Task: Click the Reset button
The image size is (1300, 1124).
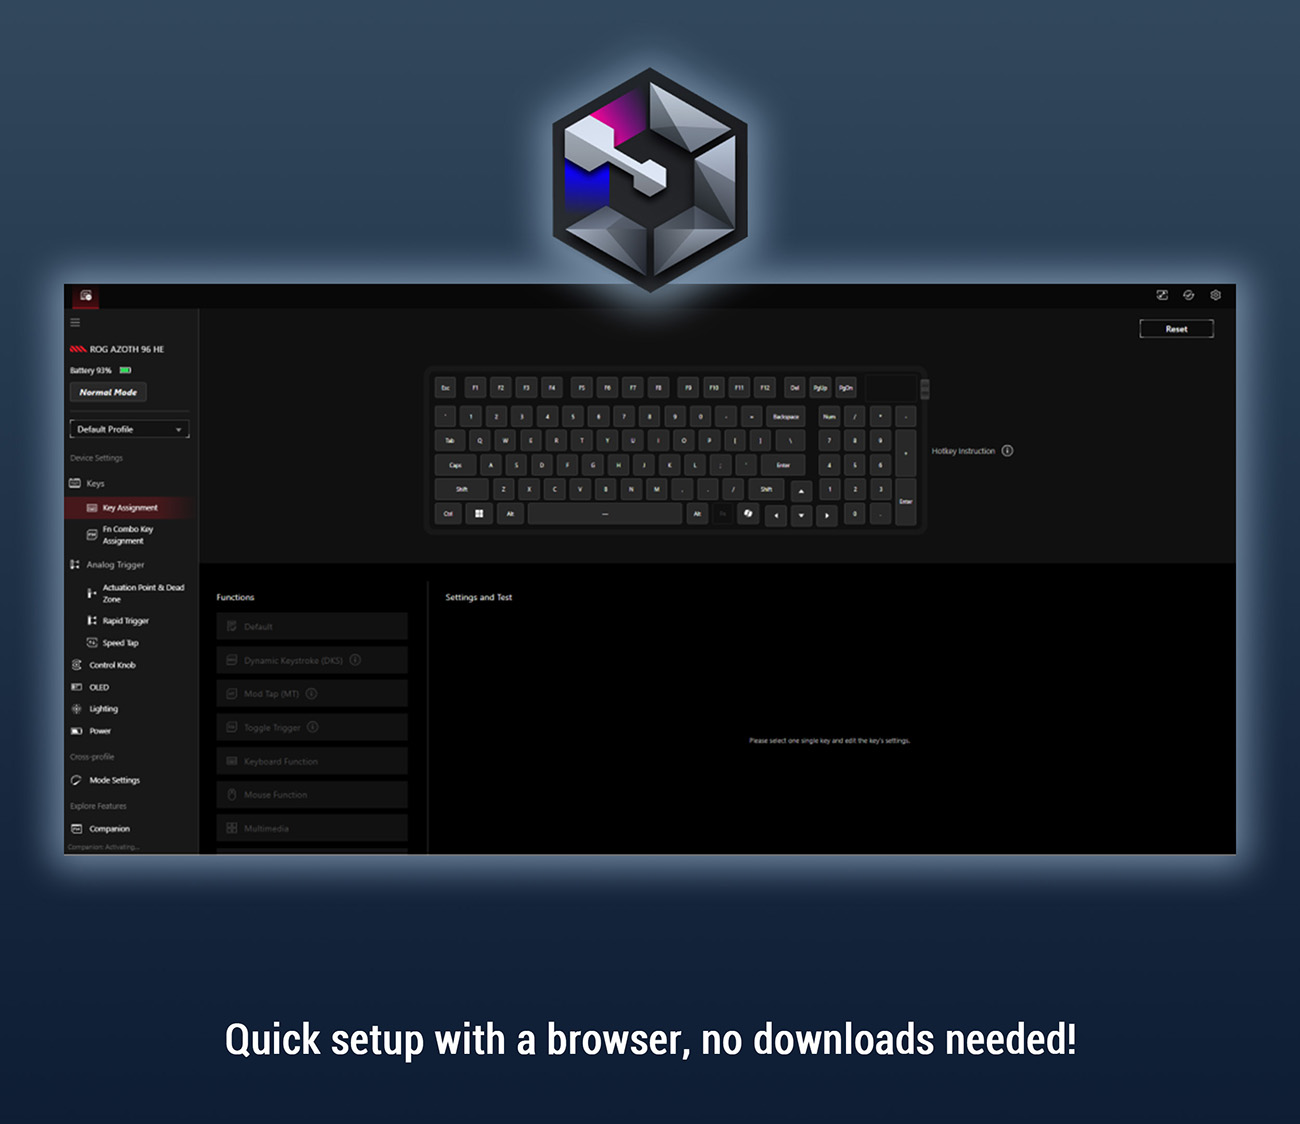Action: pyautogui.click(x=1176, y=329)
